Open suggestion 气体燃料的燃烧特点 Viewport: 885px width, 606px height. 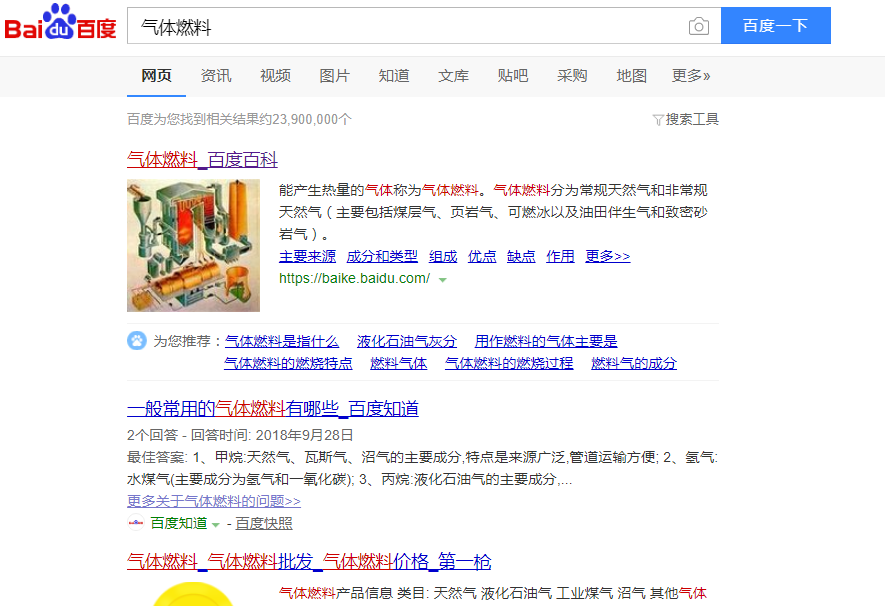click(288, 363)
